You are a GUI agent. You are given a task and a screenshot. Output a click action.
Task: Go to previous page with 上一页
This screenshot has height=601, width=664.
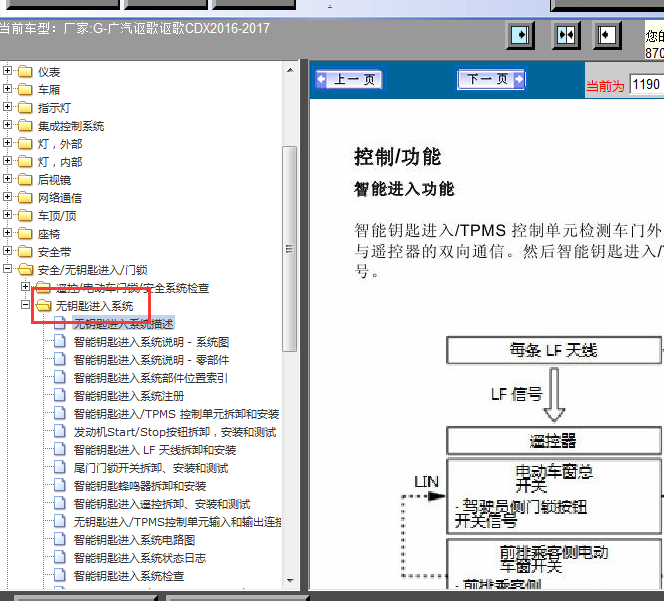(x=349, y=79)
